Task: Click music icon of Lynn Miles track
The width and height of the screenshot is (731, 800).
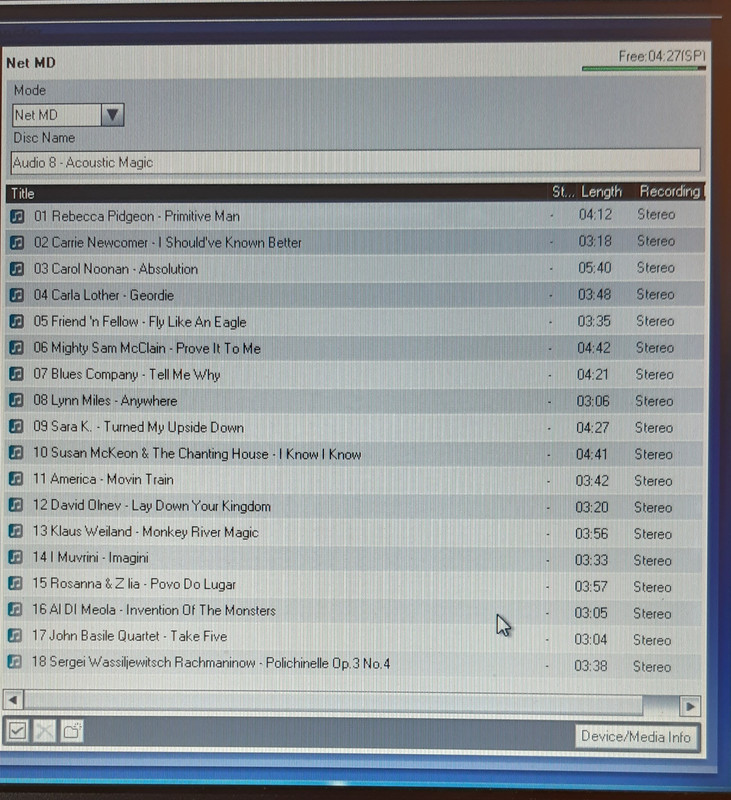Action: [x=16, y=400]
